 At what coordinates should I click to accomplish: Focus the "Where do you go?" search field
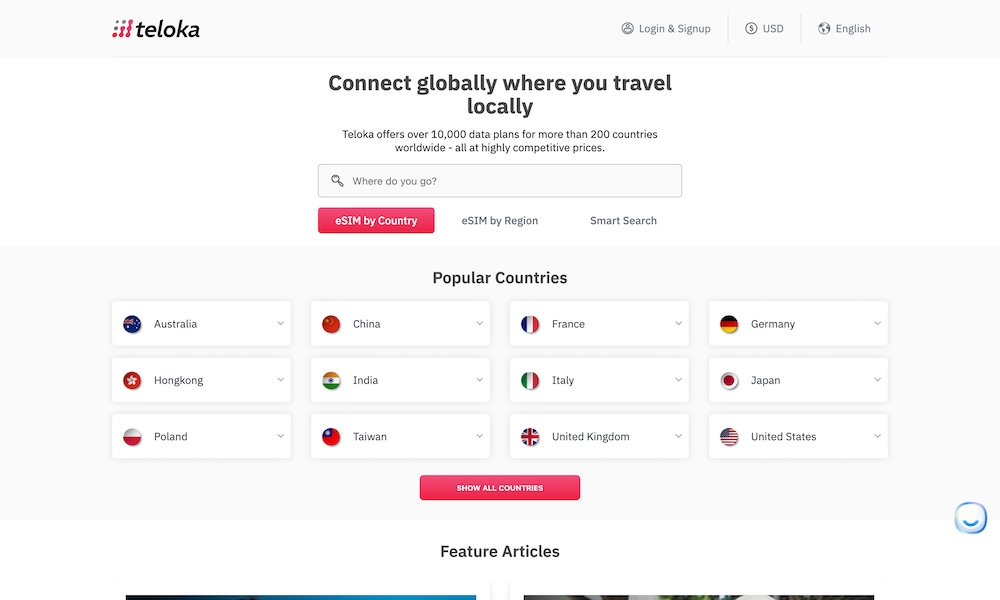pos(510,181)
